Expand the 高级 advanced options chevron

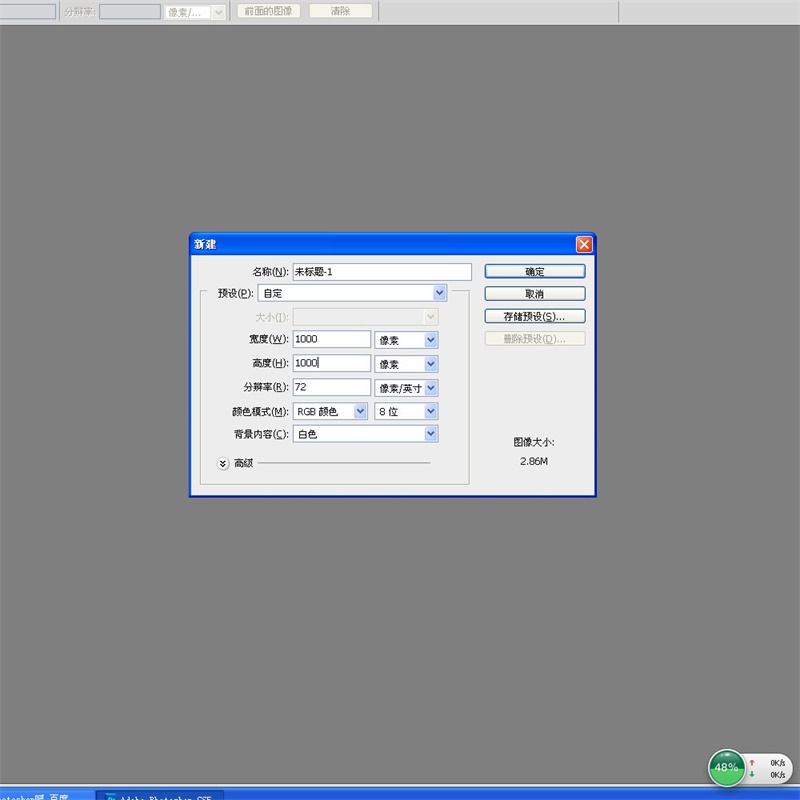(x=222, y=463)
